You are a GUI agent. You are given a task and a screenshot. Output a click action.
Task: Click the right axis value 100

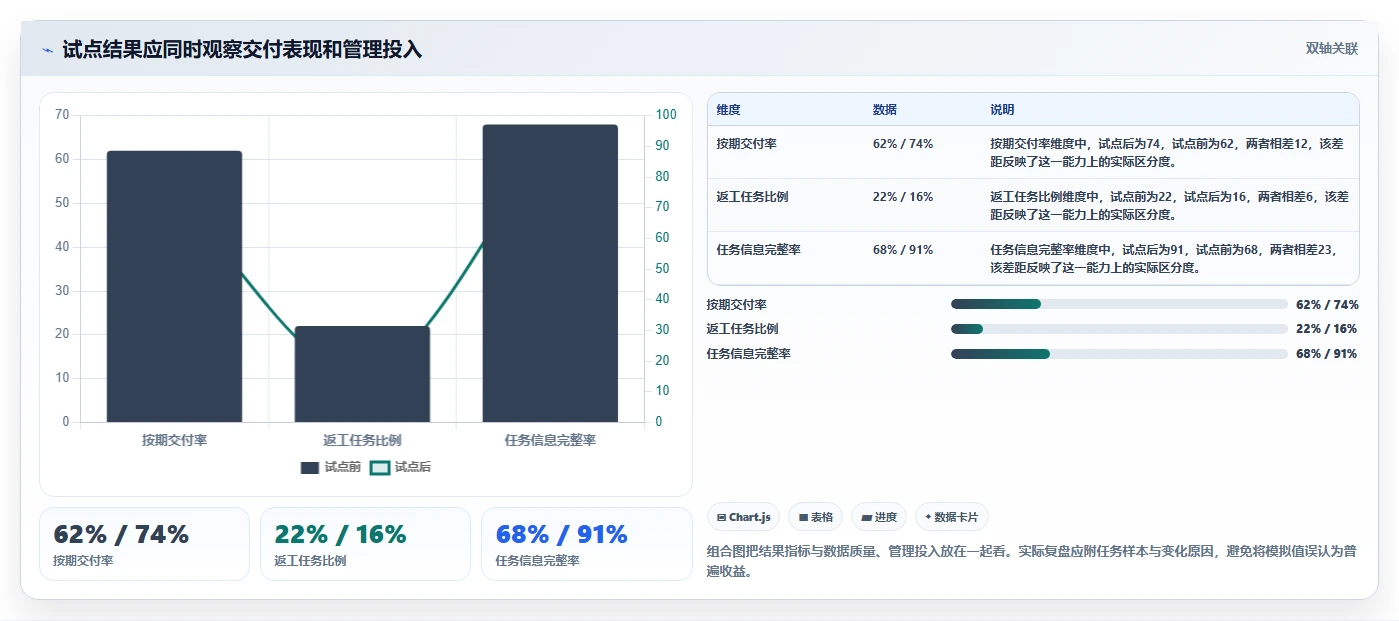pos(666,115)
